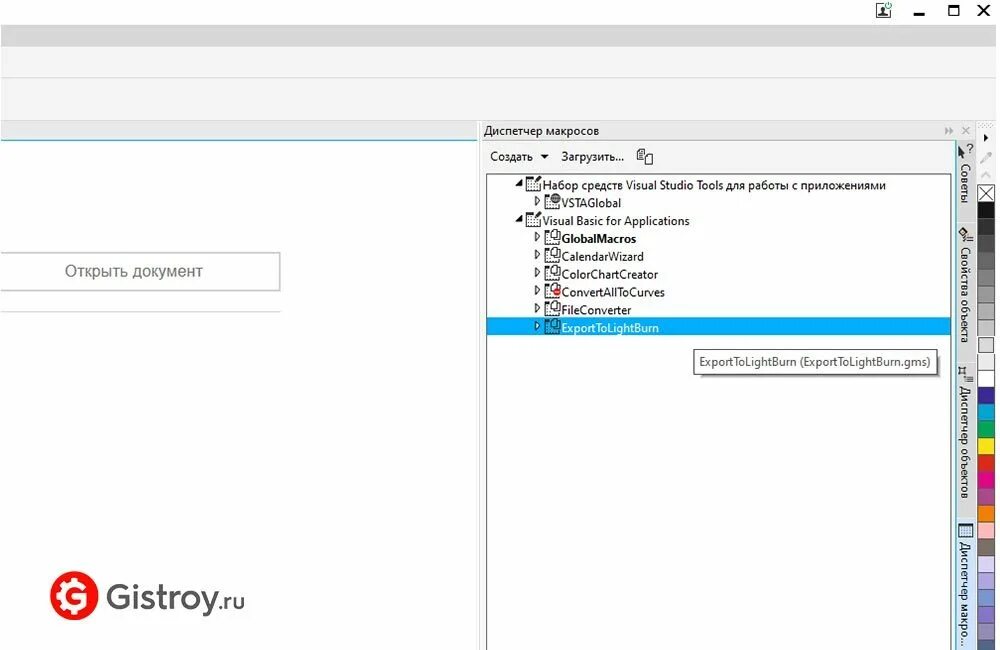
Task: Select Набор средств Visual Studio Tools row
Action: 714,185
